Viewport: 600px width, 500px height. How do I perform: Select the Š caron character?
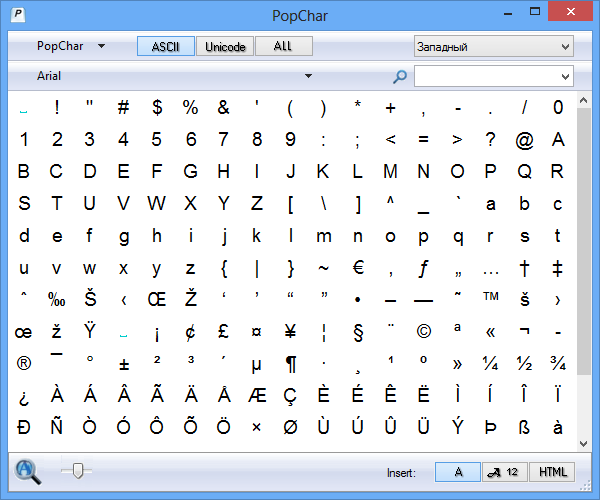90,298
